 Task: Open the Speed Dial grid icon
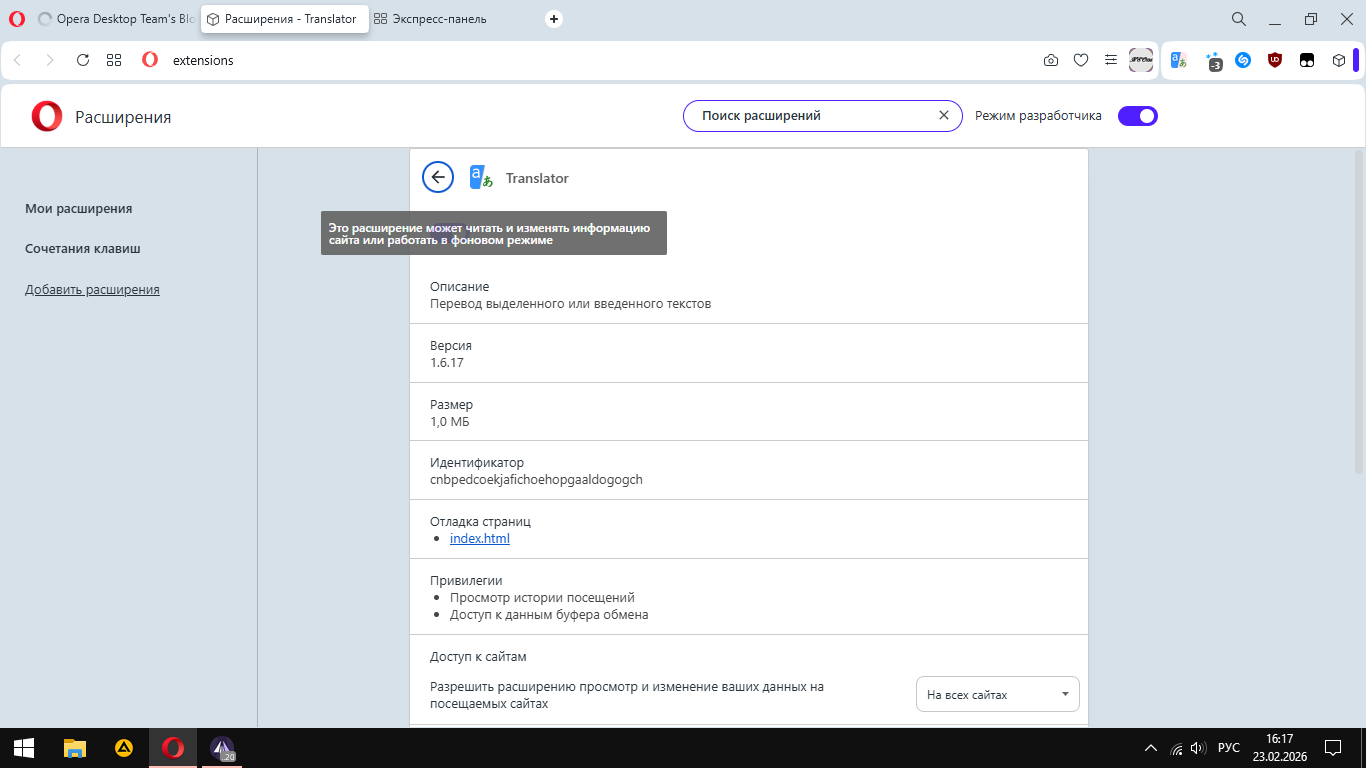114,60
